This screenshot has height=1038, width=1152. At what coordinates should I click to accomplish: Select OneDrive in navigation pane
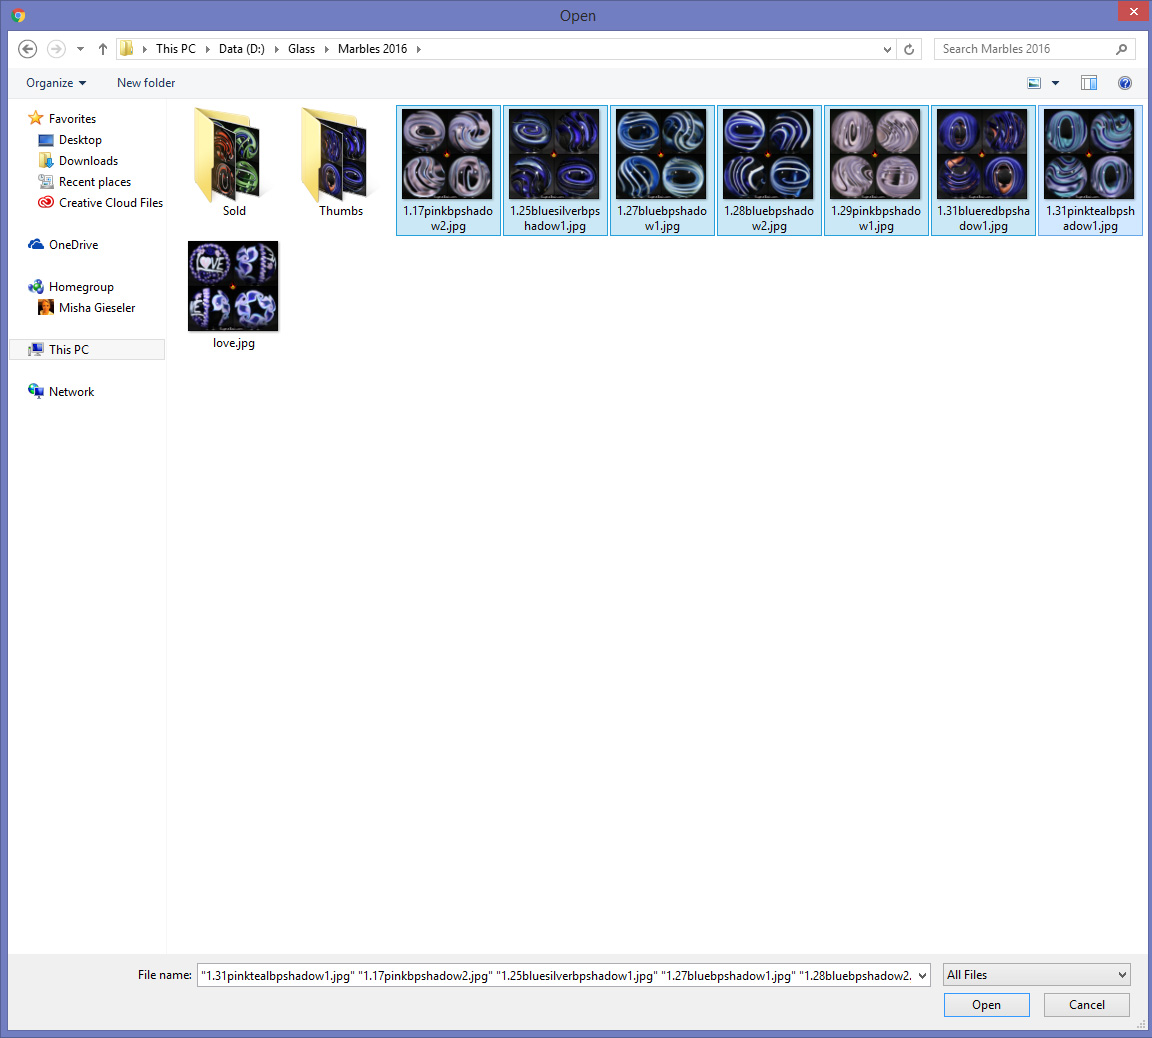pos(73,245)
